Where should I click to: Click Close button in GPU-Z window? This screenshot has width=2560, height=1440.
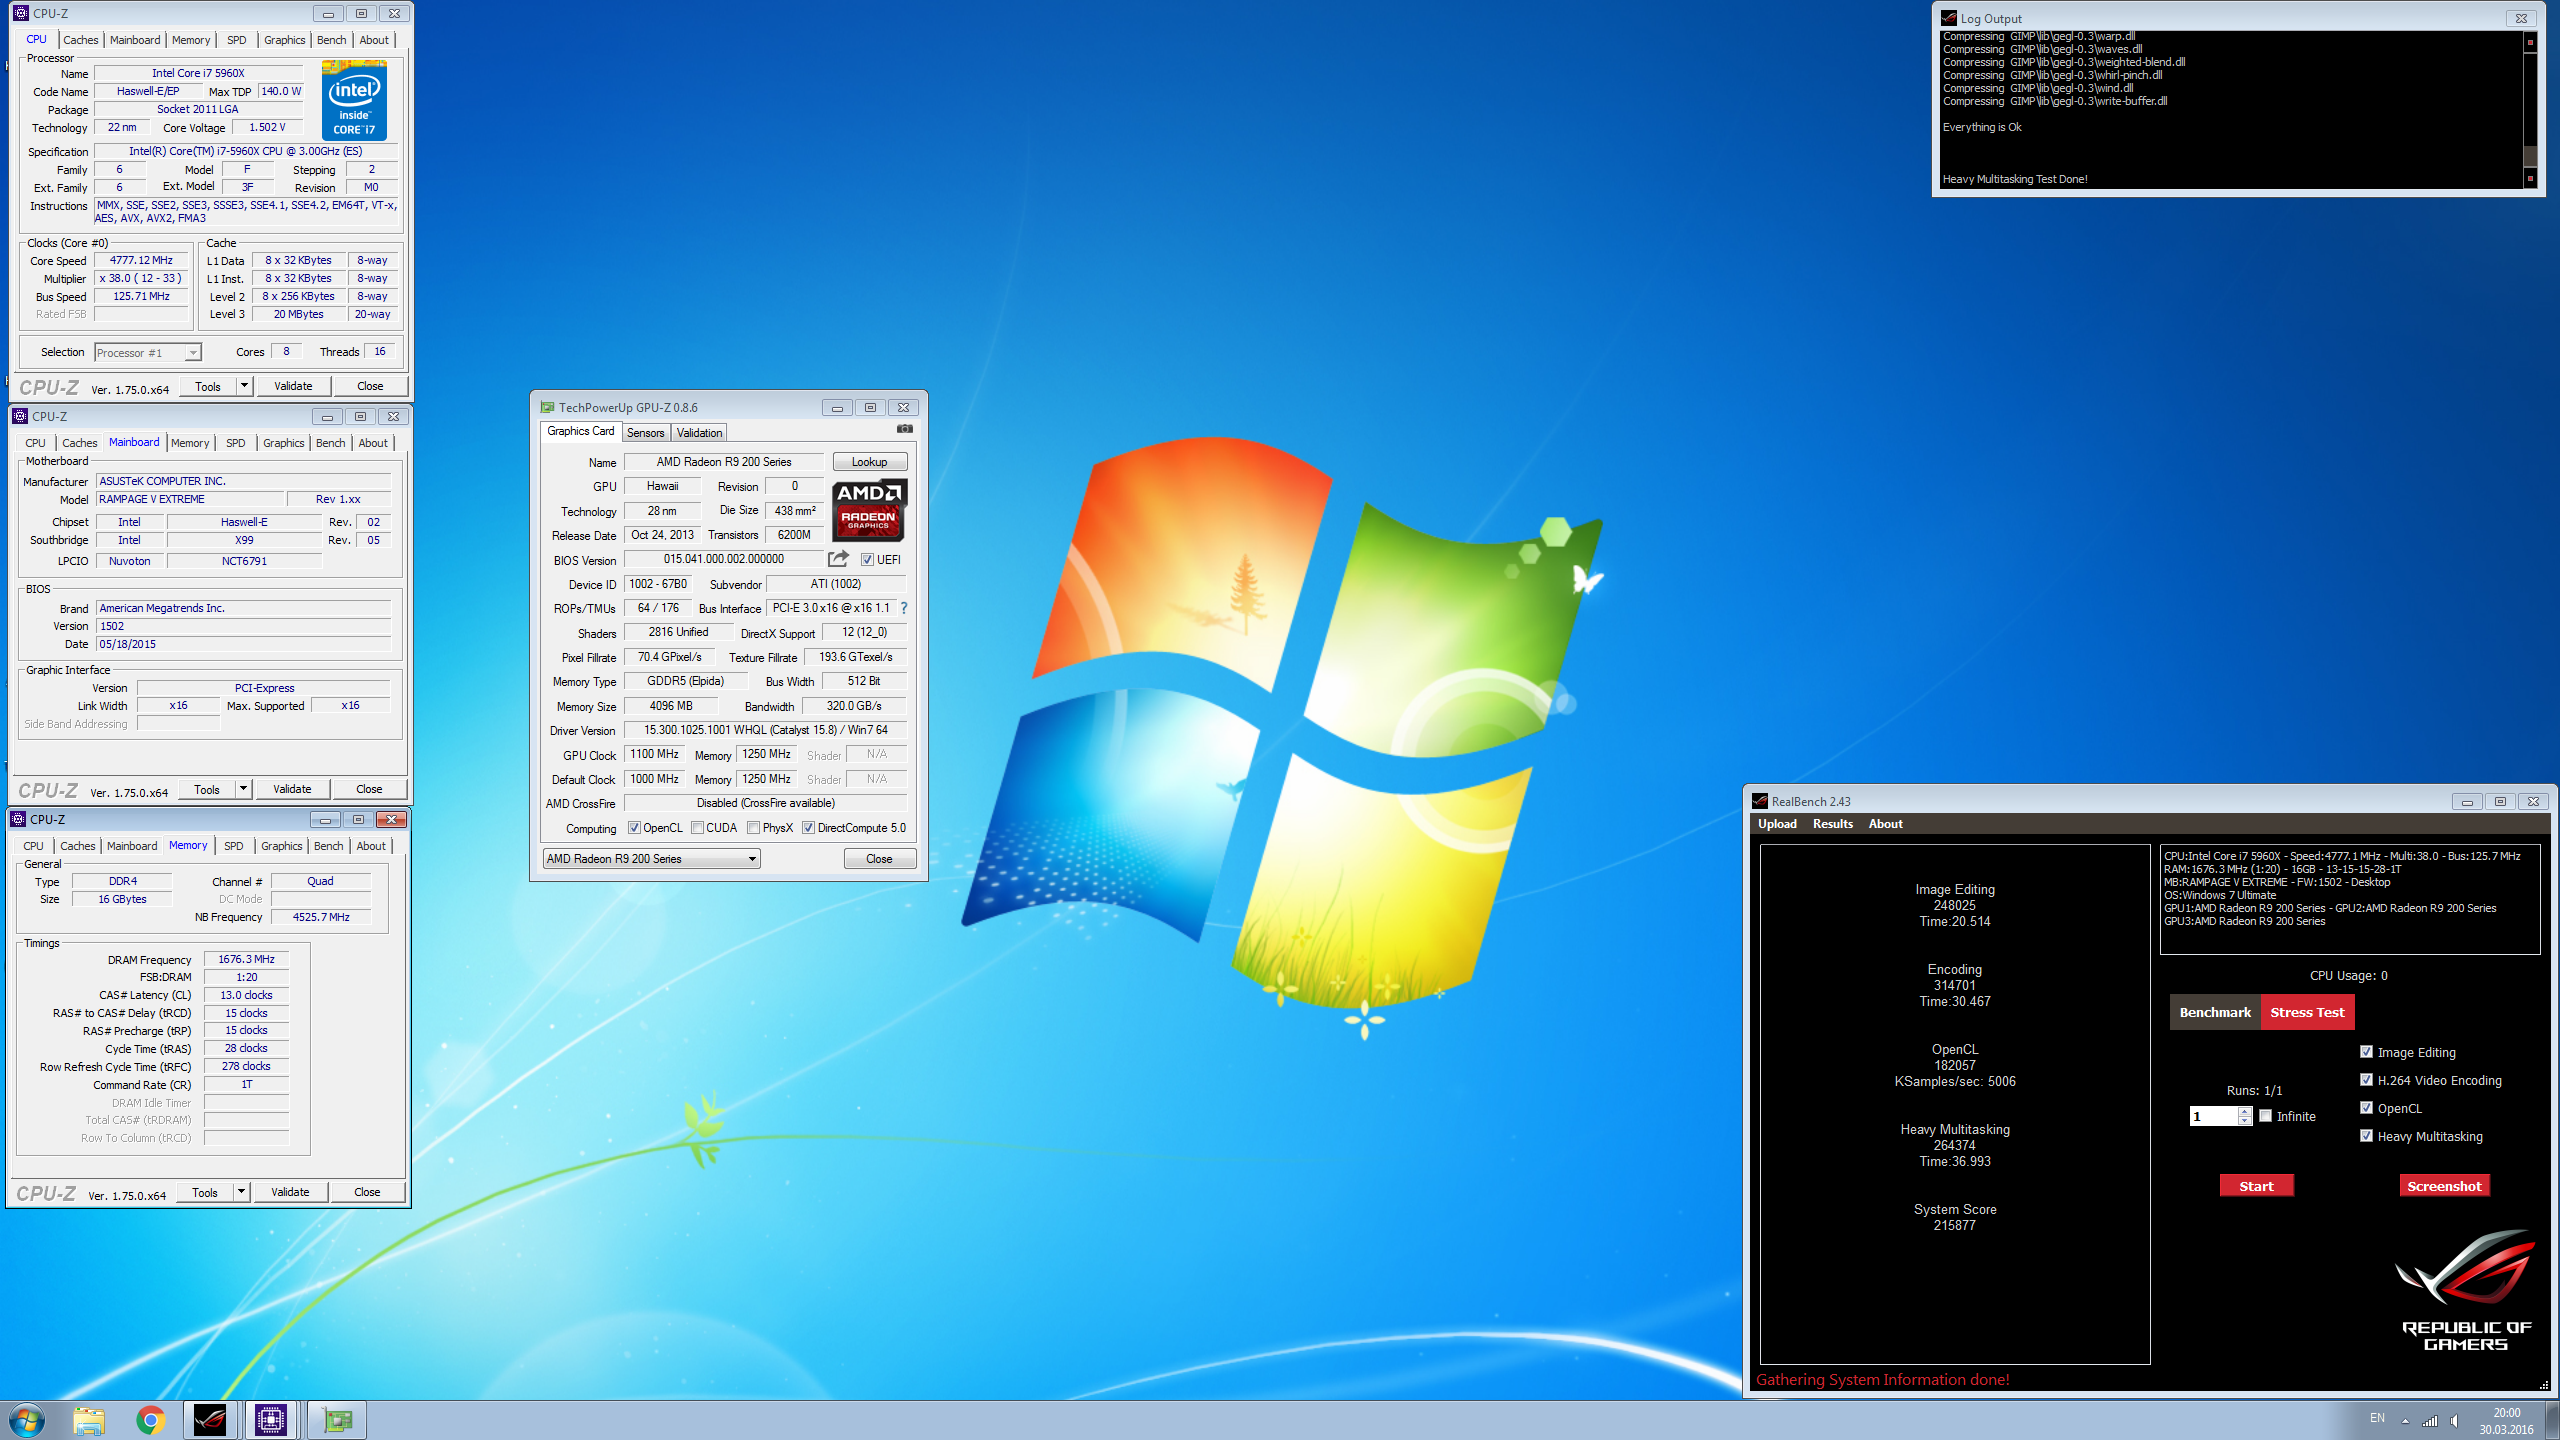click(879, 859)
